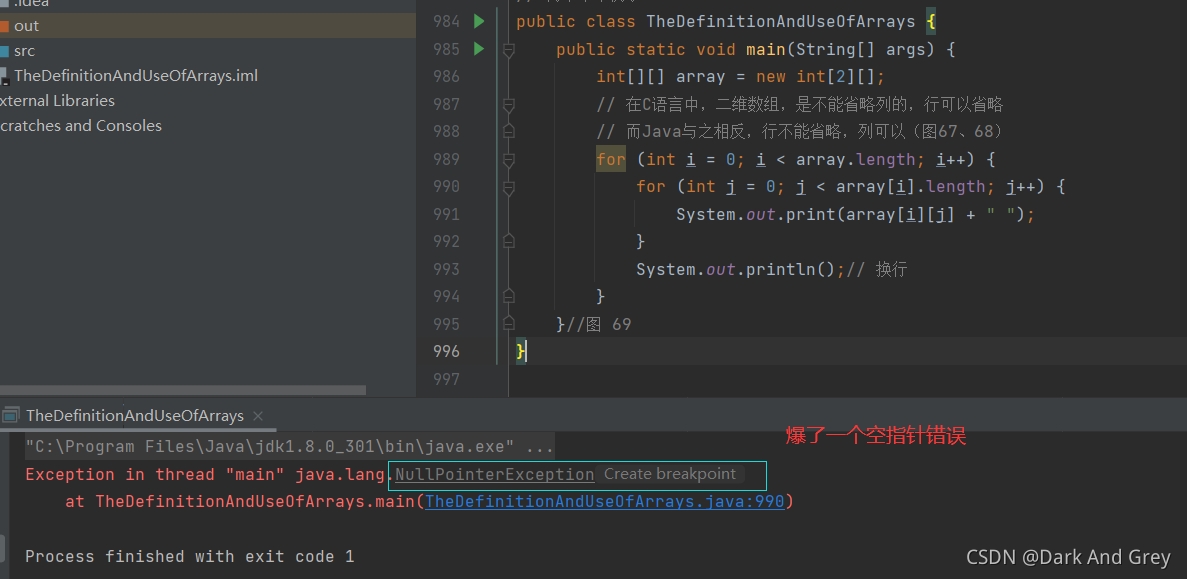Click the orange 'out' folder icon

pyautogui.click(x=5, y=26)
